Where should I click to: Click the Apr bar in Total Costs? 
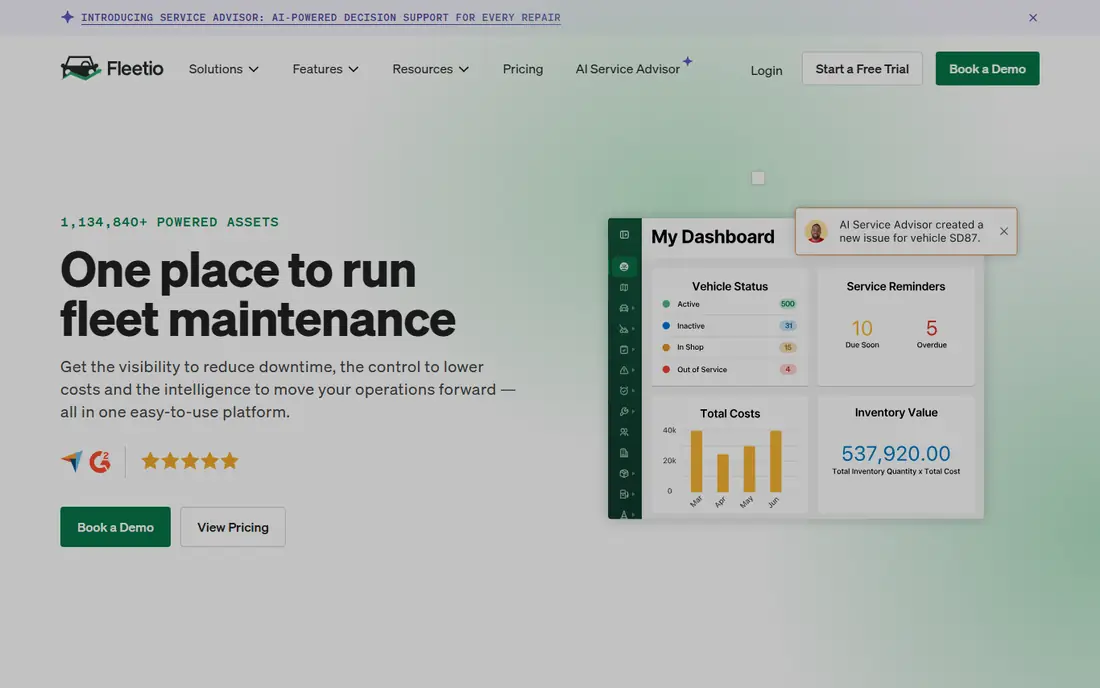pyautogui.click(x=723, y=473)
